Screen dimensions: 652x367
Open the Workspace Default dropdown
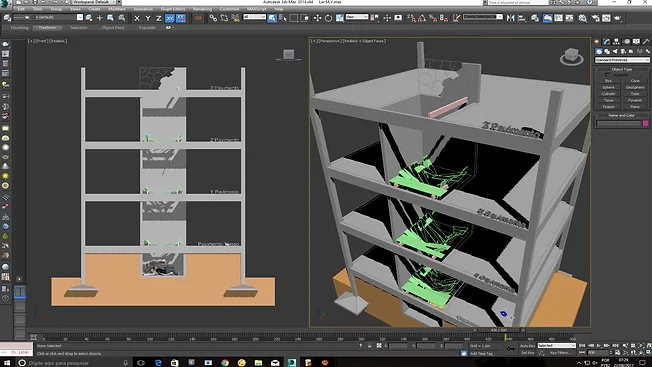coord(95,2)
